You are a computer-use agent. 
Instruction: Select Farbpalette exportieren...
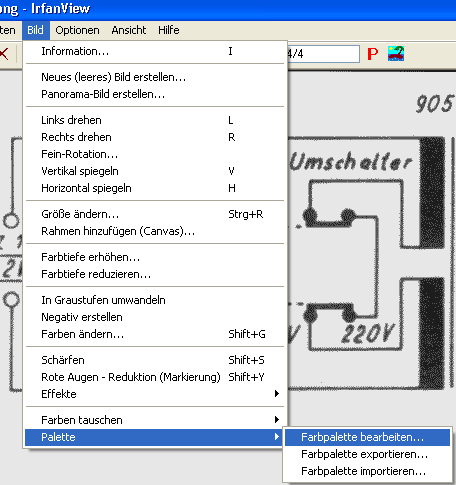367,454
